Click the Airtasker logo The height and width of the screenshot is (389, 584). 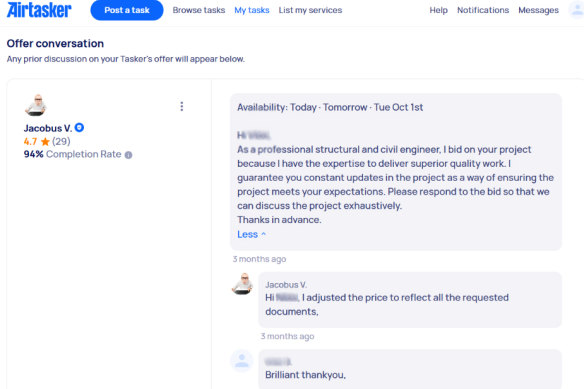pyautogui.click(x=39, y=10)
